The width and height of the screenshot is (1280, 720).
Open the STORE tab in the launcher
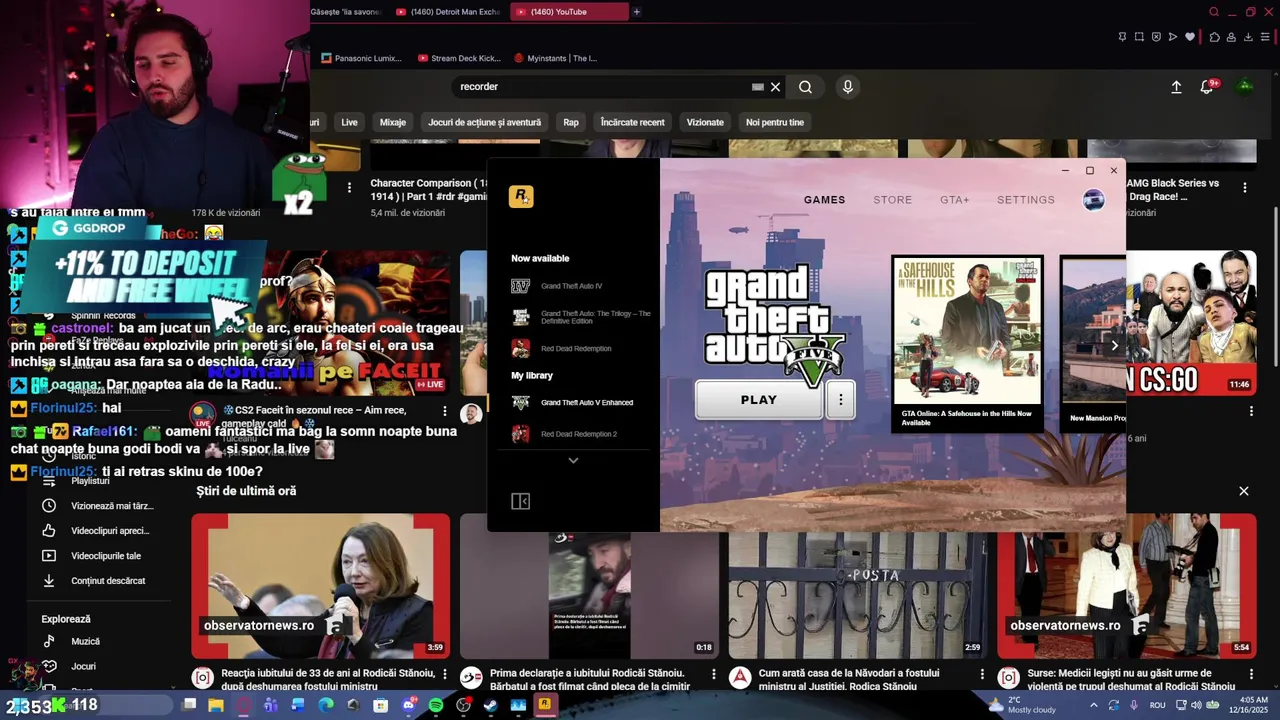click(893, 200)
